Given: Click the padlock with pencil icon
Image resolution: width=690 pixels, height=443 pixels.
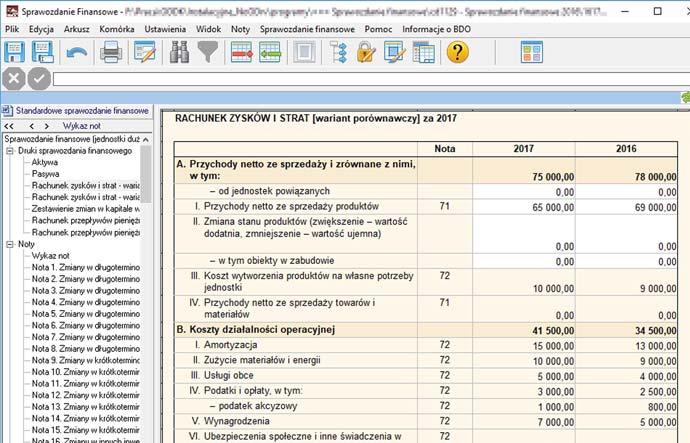Looking at the screenshot, I should pos(366,52).
